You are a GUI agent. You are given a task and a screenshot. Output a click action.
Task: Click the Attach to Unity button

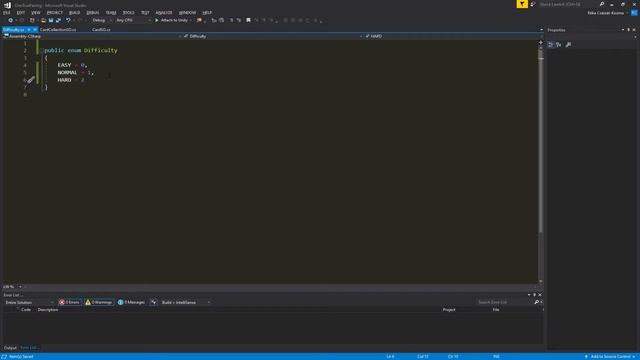(171, 20)
